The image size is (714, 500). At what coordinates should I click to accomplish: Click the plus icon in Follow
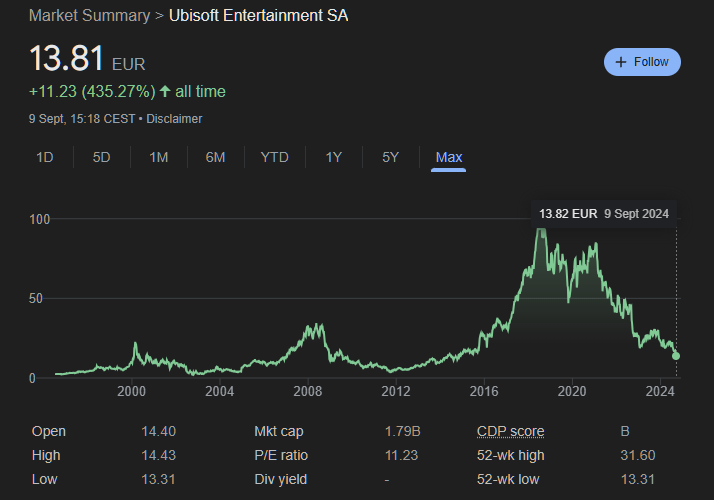pyautogui.click(x=622, y=62)
